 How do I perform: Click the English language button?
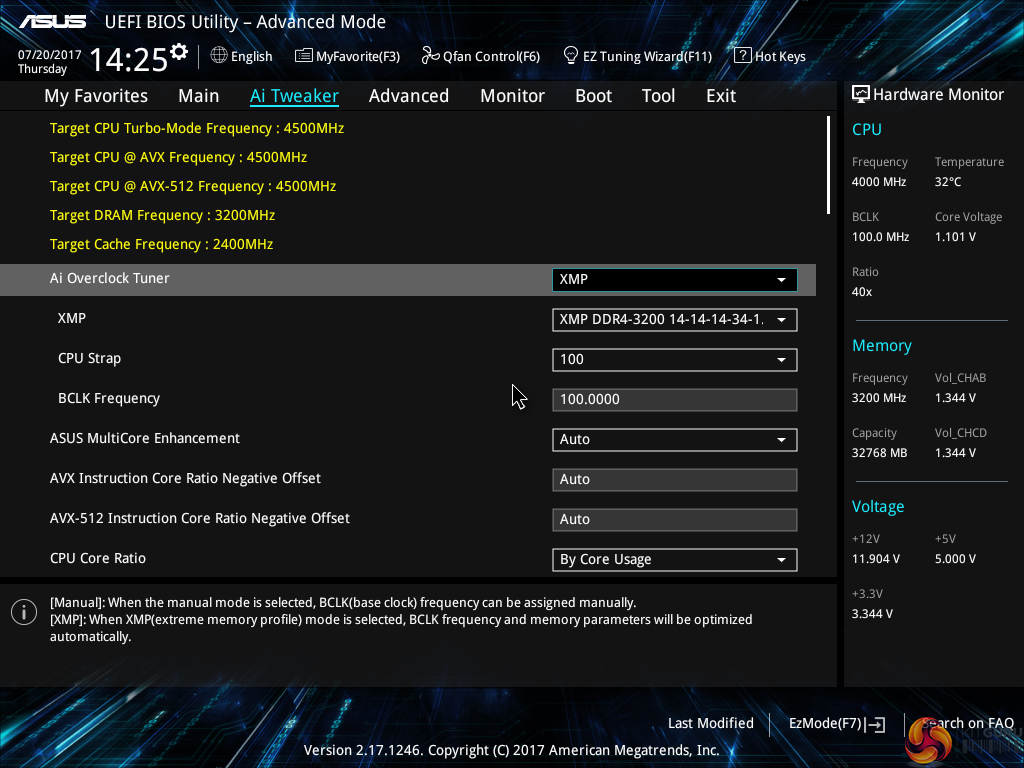(251, 57)
